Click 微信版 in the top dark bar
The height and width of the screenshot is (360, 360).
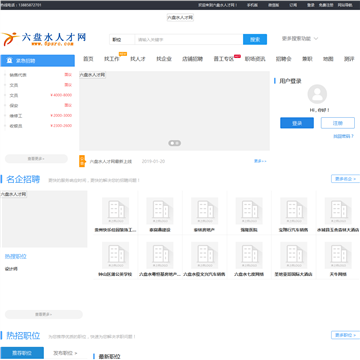click(274, 5)
